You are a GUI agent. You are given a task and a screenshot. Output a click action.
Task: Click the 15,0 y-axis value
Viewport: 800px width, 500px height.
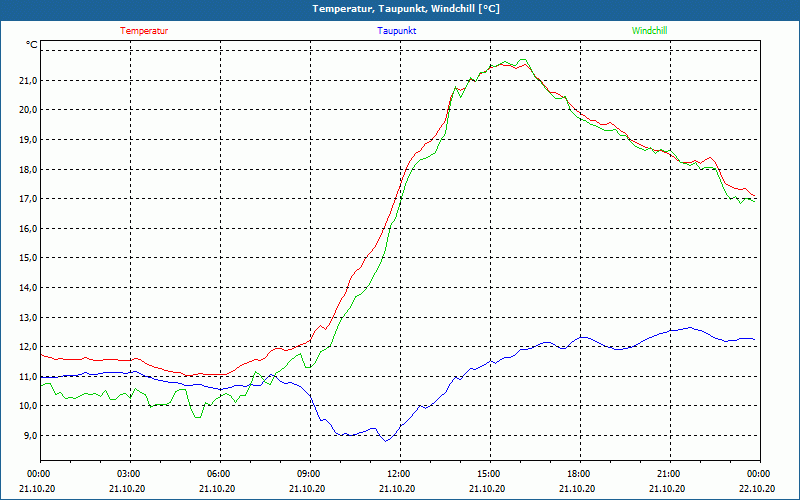click(29, 258)
